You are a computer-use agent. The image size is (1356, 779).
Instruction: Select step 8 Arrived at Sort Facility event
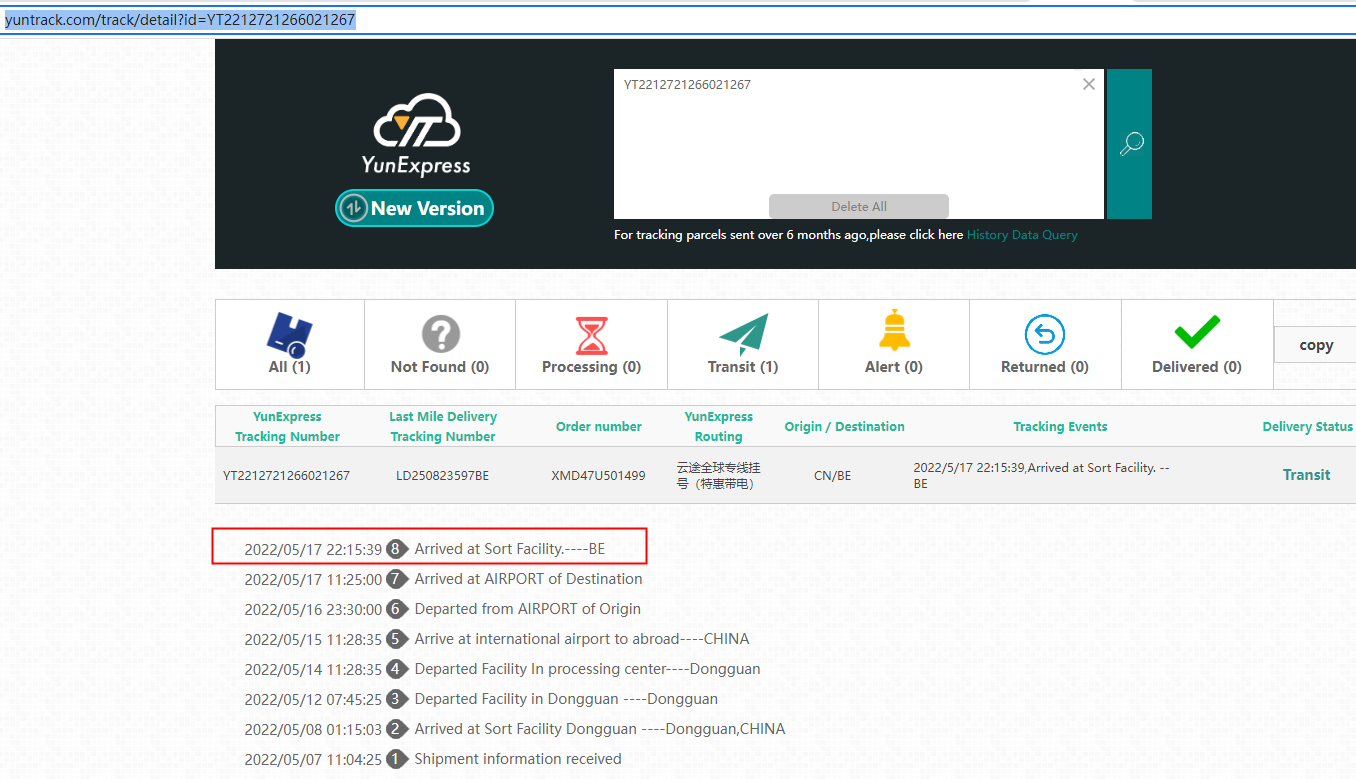point(509,549)
